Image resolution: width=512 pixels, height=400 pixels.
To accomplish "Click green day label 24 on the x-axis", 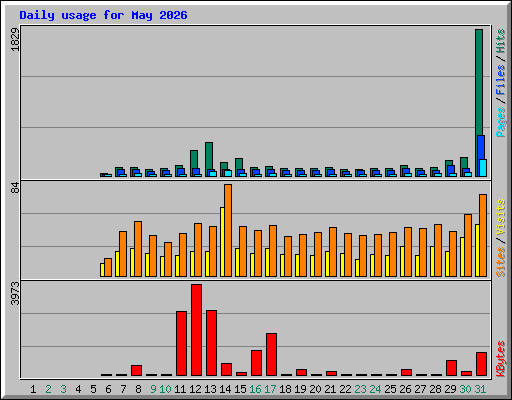I will (x=375, y=389).
